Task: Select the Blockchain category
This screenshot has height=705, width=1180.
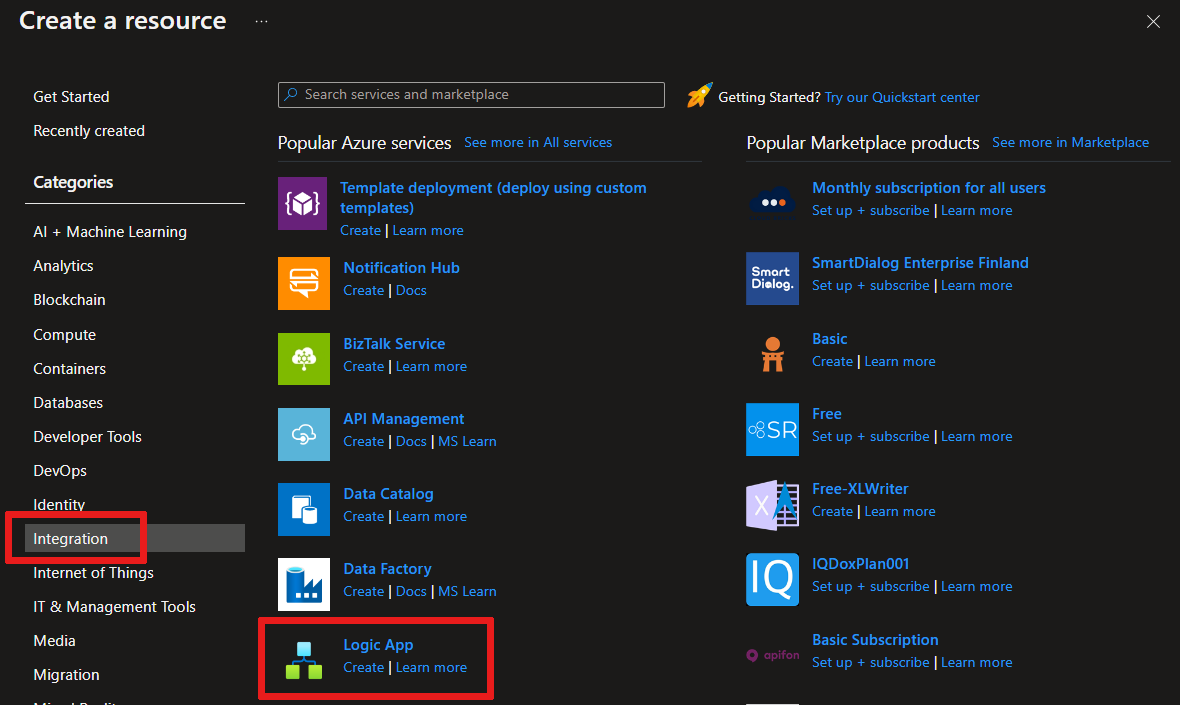Action: 69,299
